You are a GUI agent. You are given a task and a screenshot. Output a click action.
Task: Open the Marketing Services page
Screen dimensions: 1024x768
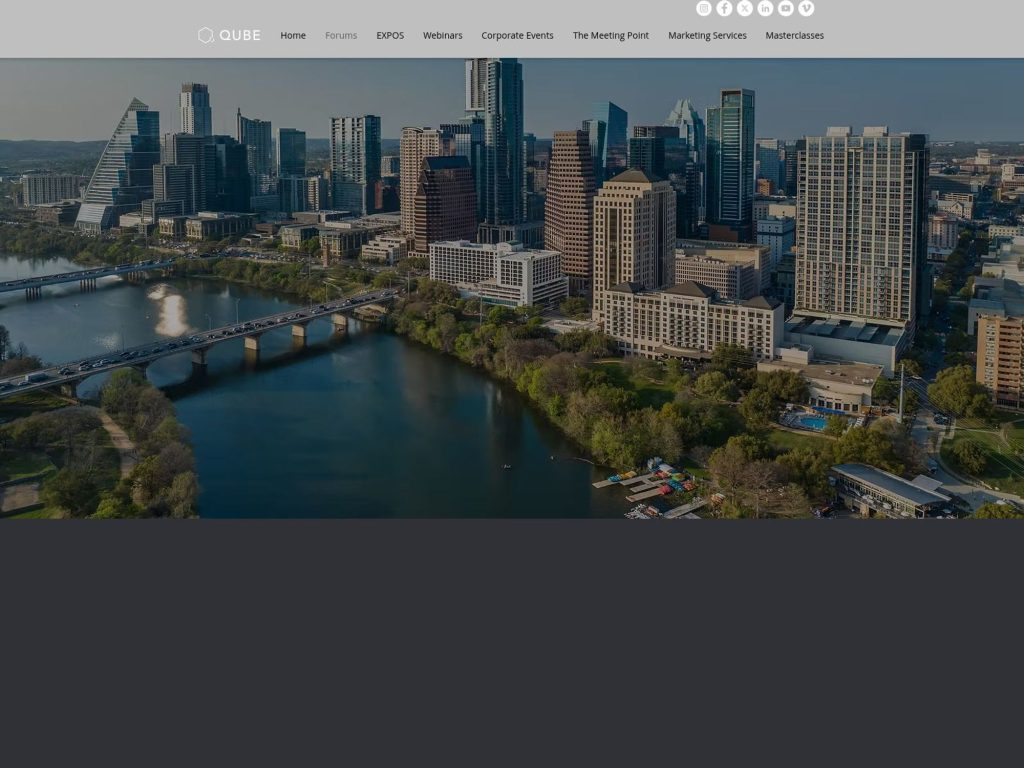[707, 35]
